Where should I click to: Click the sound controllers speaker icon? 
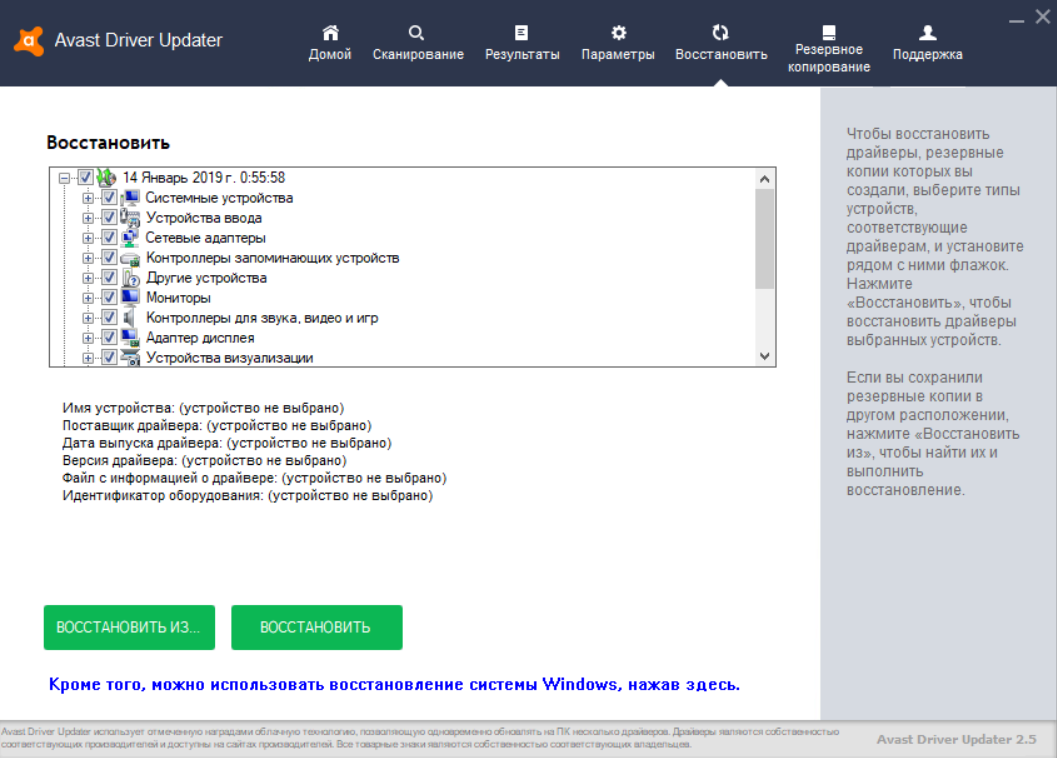(130, 318)
